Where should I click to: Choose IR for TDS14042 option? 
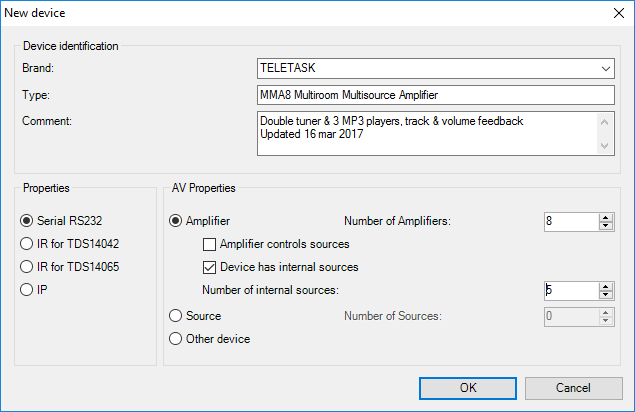pos(26,244)
